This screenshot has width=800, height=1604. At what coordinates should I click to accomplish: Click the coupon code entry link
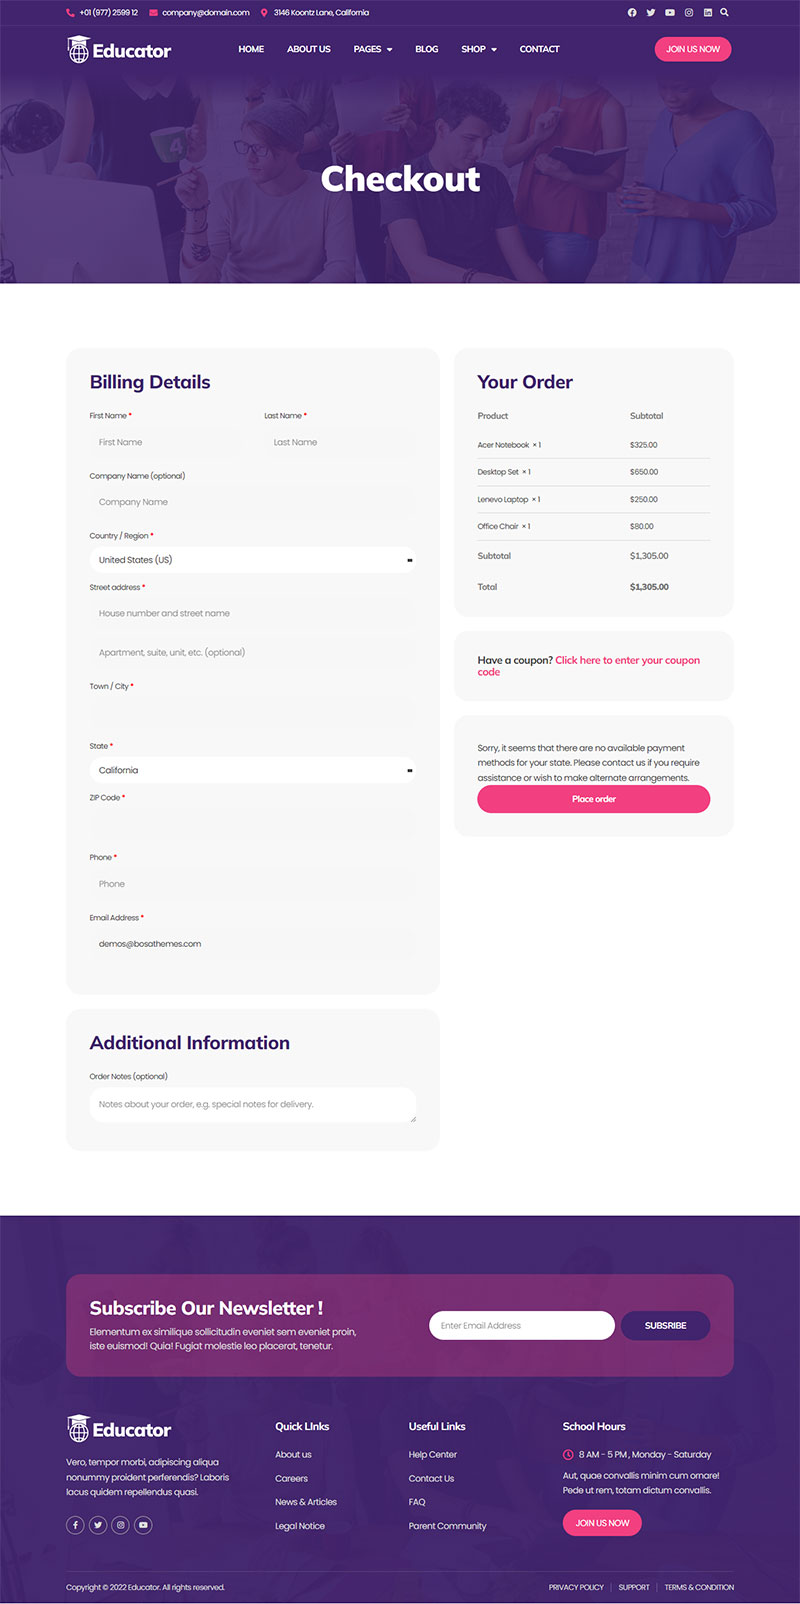click(627, 660)
